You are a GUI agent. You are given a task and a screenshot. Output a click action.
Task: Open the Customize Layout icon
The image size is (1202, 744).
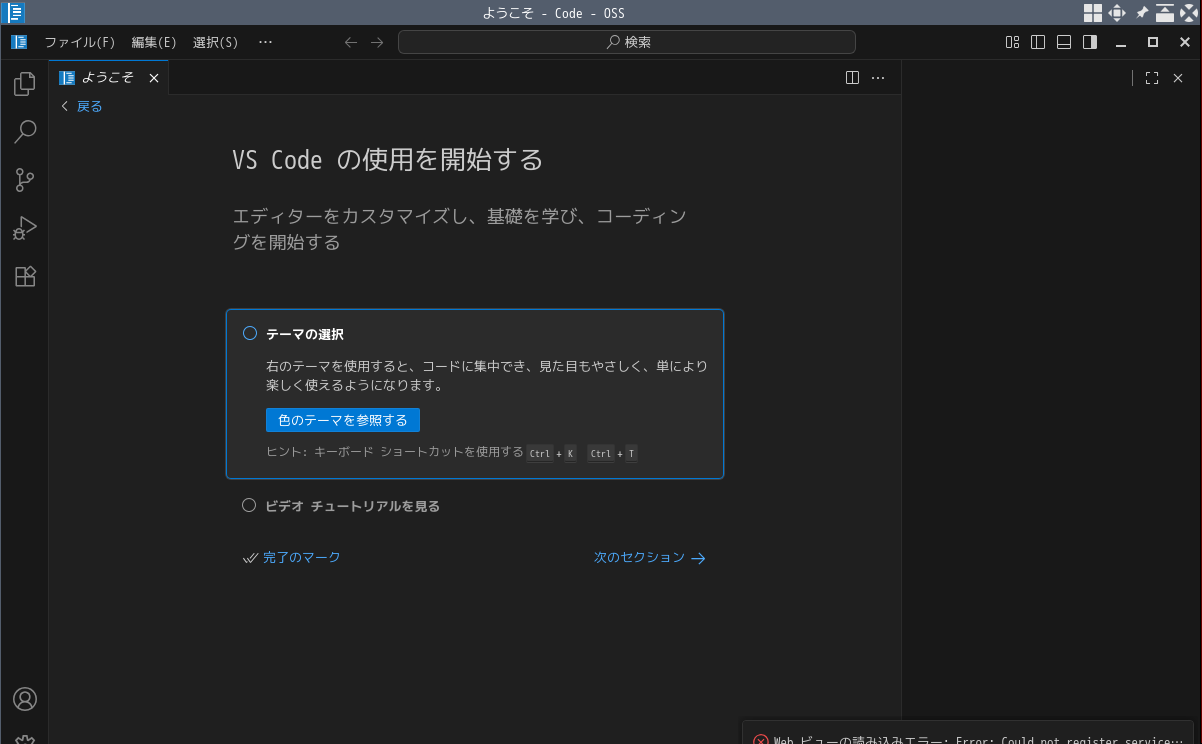tap(1013, 42)
